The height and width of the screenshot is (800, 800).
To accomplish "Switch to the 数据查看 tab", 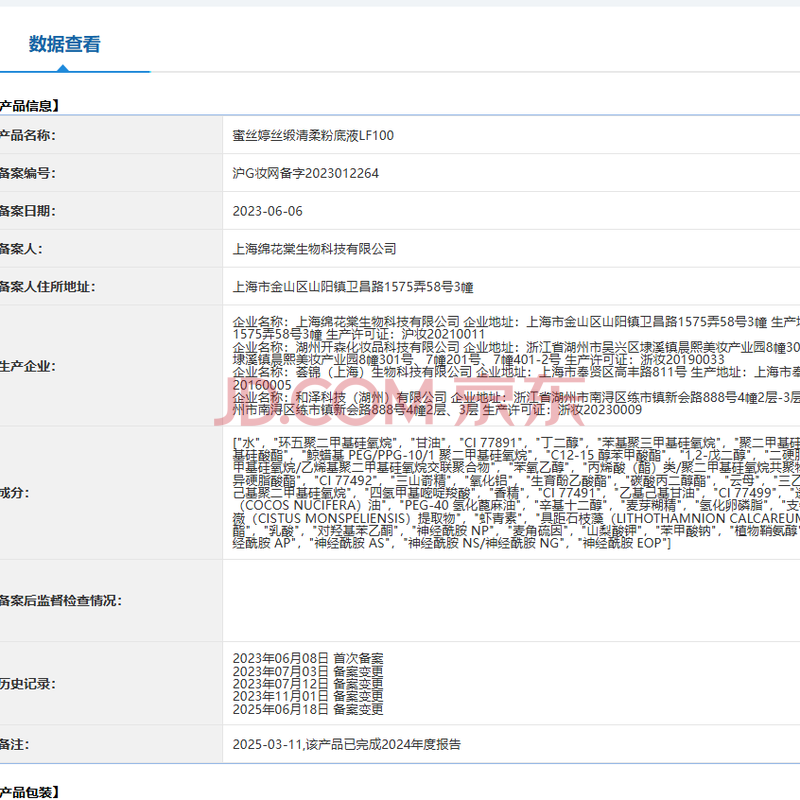I will (64, 44).
